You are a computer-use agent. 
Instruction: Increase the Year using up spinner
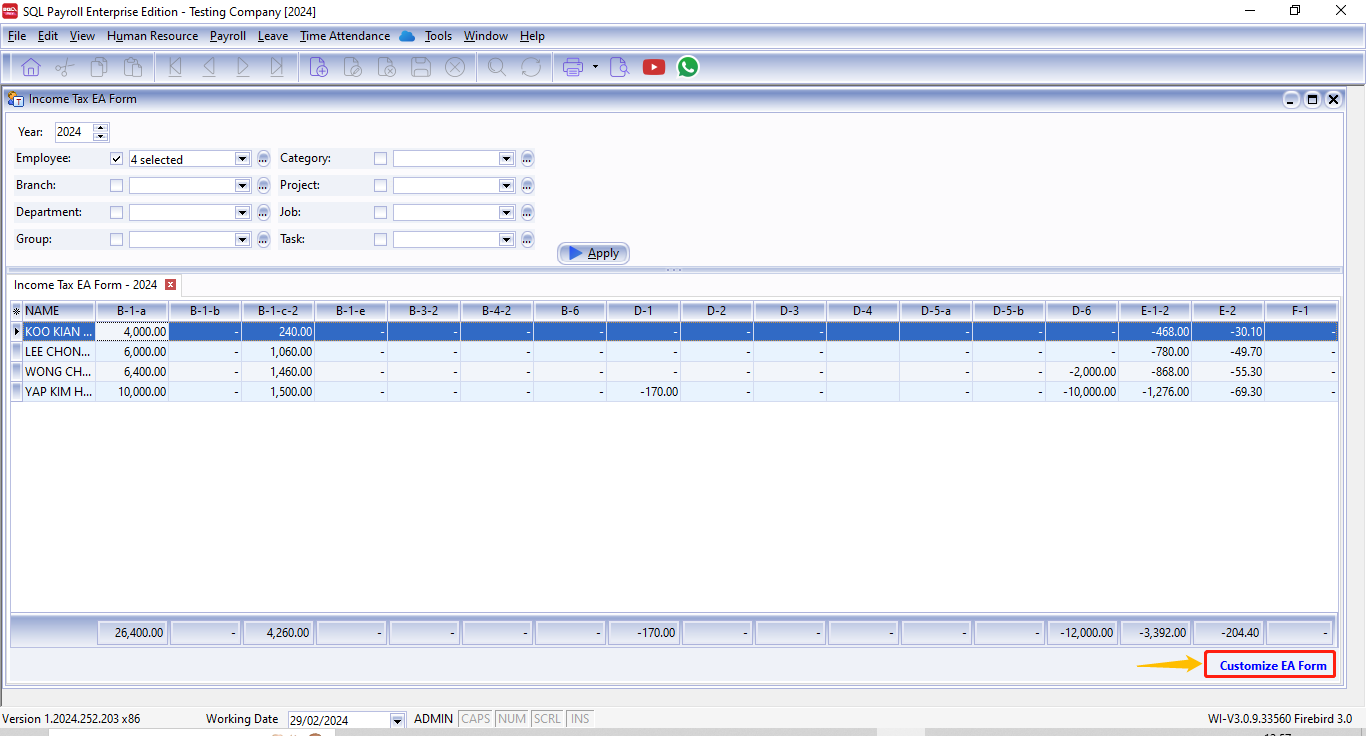coord(100,128)
